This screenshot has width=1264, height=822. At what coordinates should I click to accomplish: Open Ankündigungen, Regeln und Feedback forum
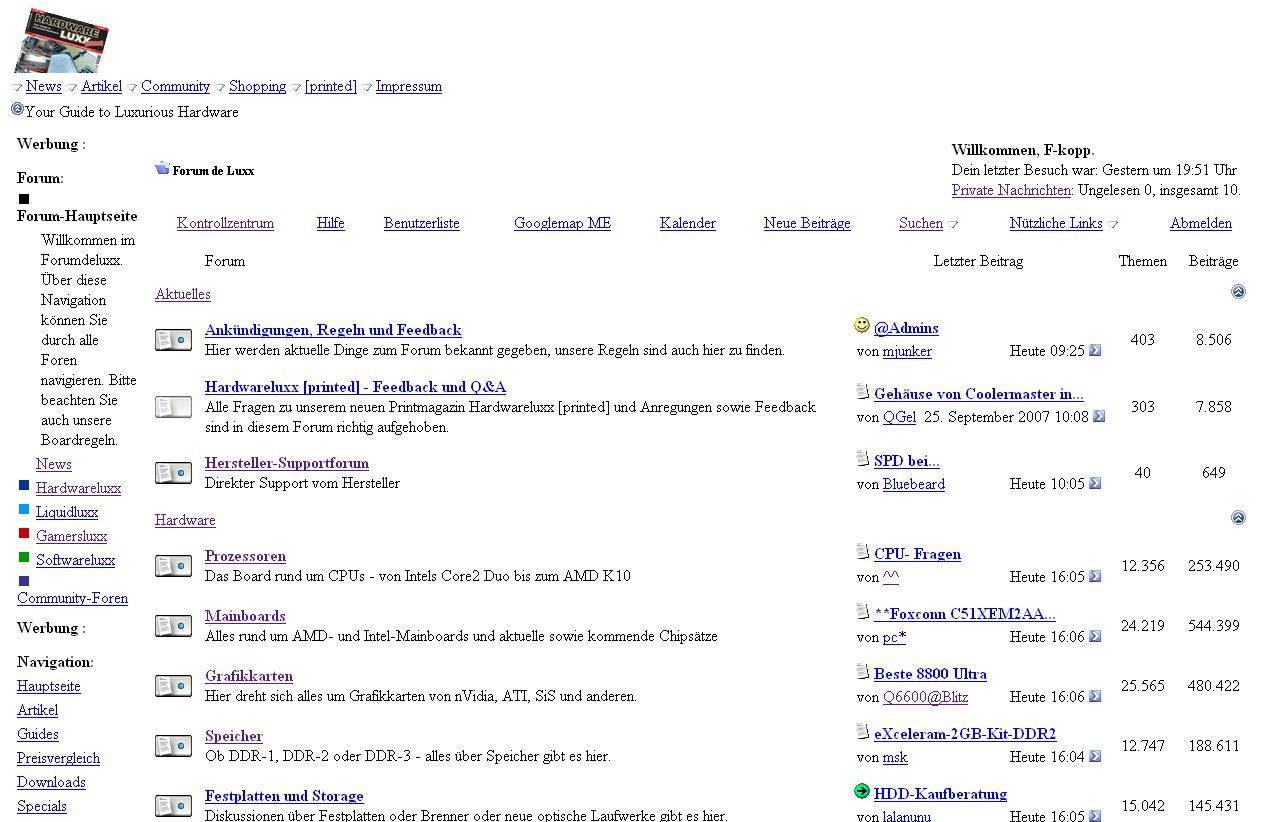pyautogui.click(x=333, y=330)
